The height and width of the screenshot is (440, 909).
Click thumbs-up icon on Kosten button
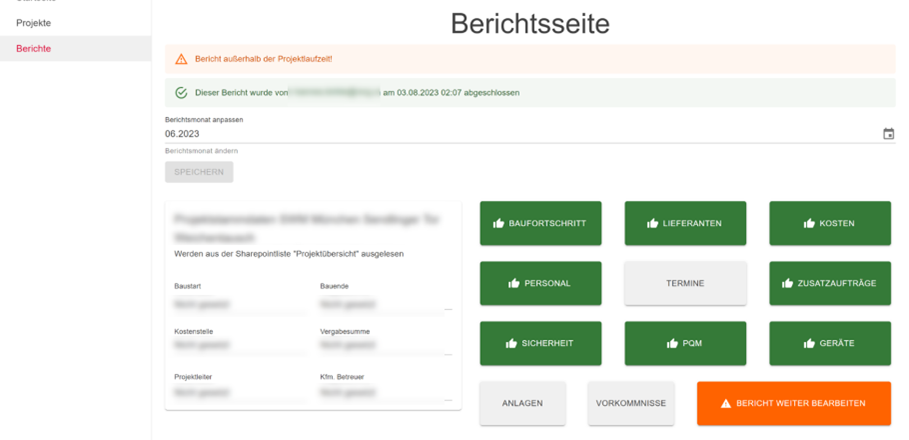pos(808,224)
